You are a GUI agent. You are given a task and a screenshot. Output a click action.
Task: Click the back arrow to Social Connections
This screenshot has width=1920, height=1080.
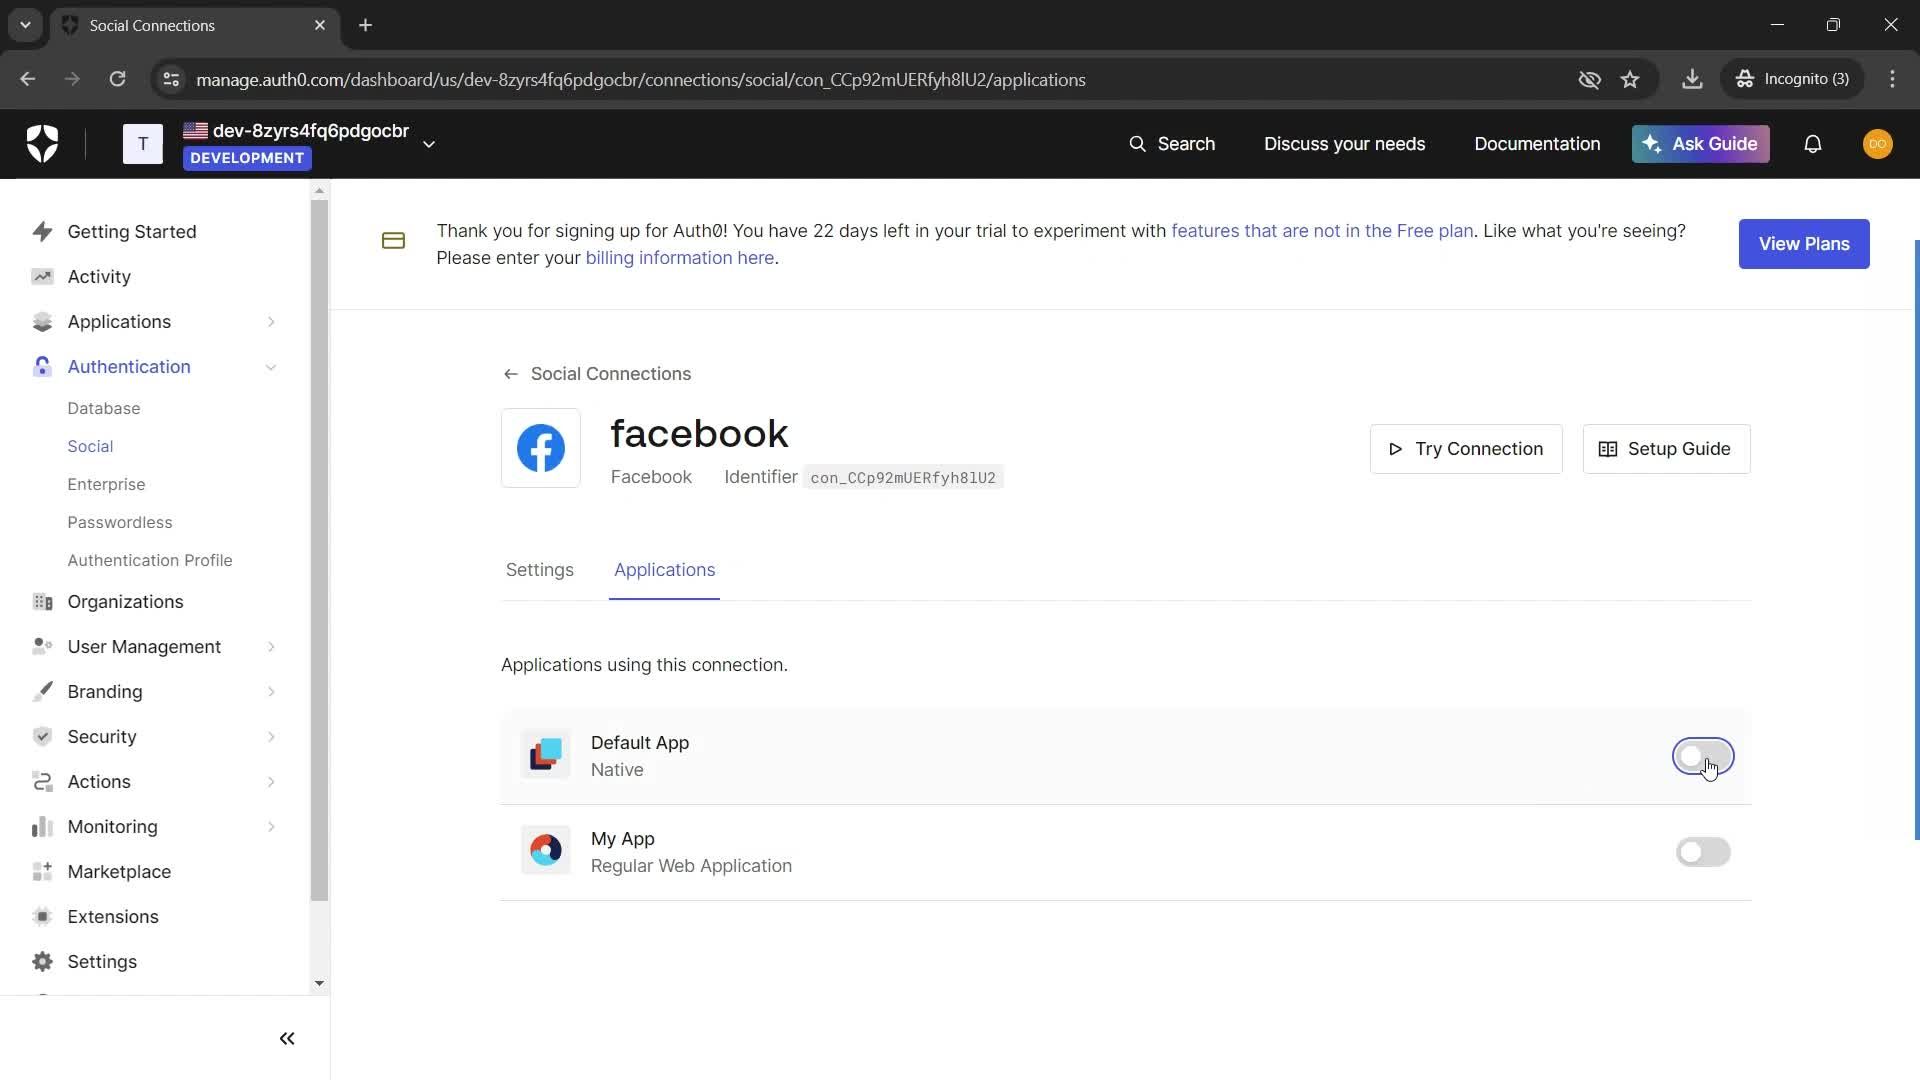[x=511, y=374]
